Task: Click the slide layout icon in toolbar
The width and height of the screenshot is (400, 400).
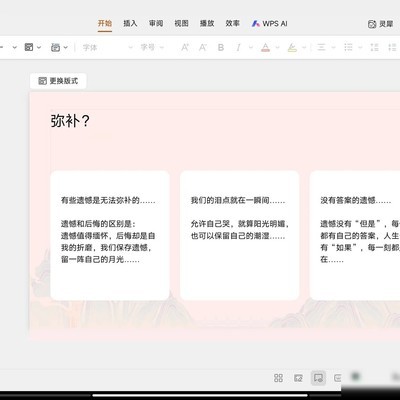Action: click(29, 47)
